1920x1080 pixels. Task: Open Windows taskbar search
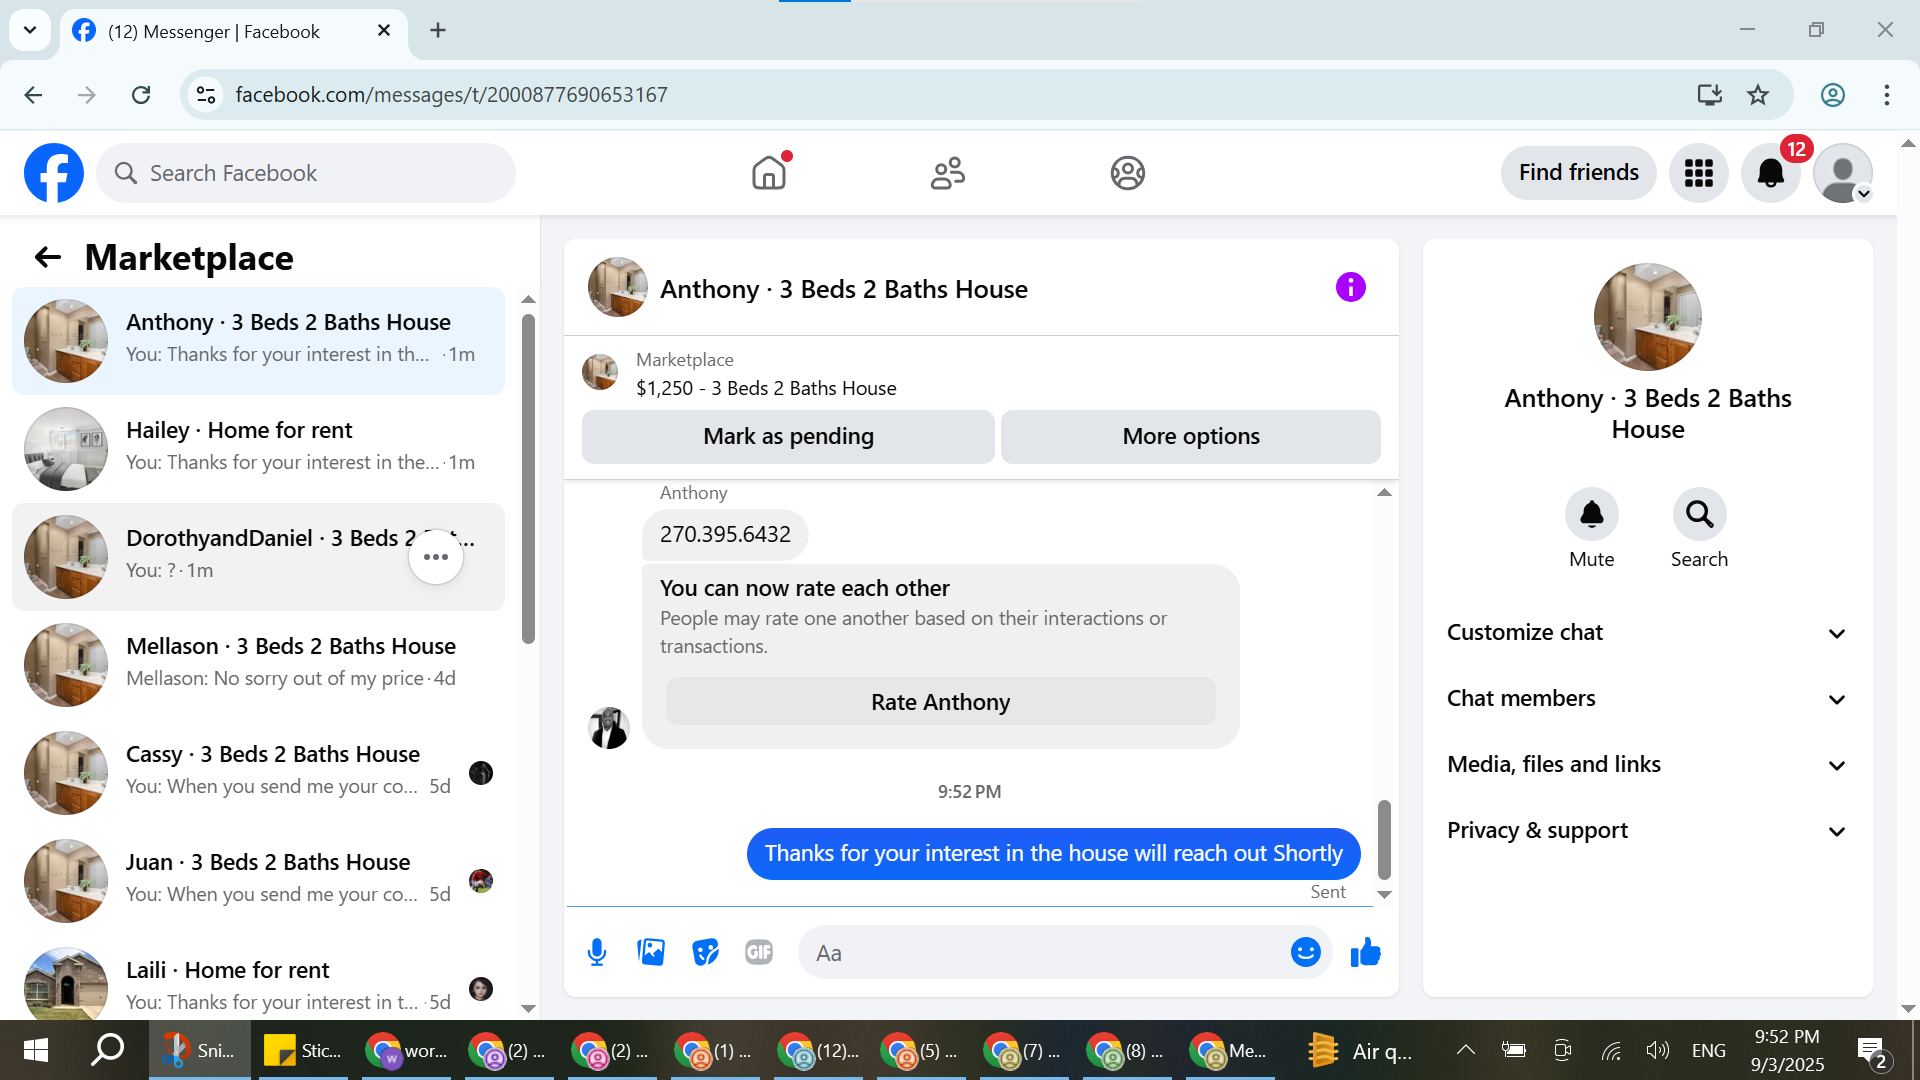pos(107,1050)
